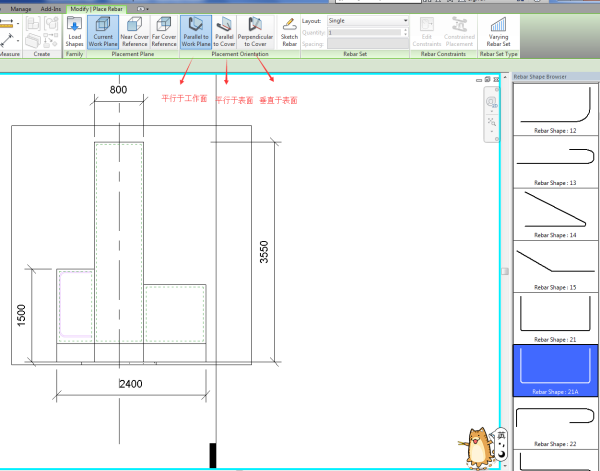Click the Family panel label
The height and width of the screenshot is (471, 600).
74,54
